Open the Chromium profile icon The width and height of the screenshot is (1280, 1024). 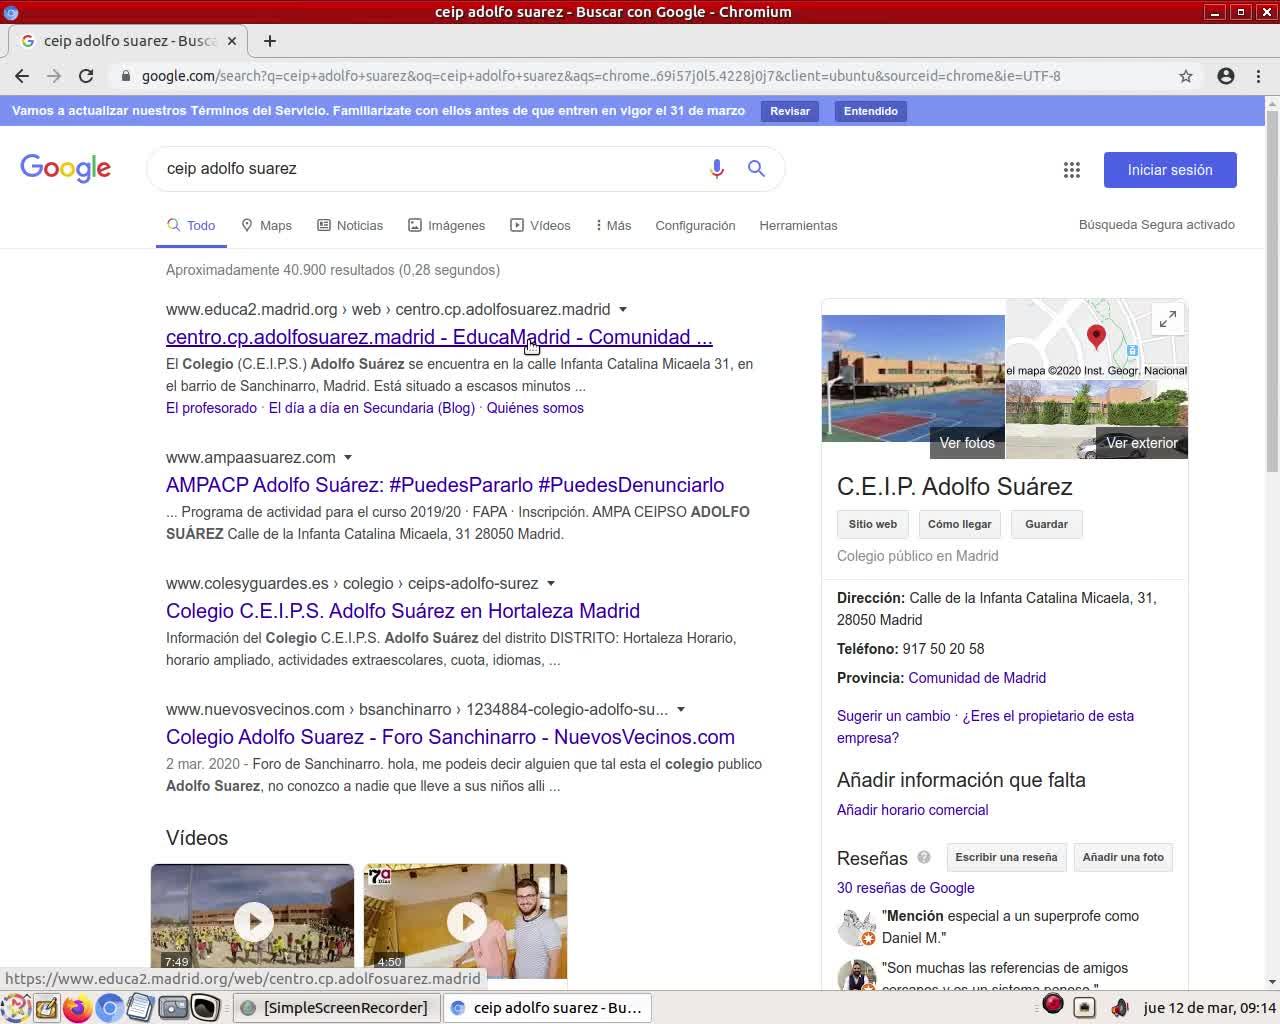click(x=1226, y=76)
